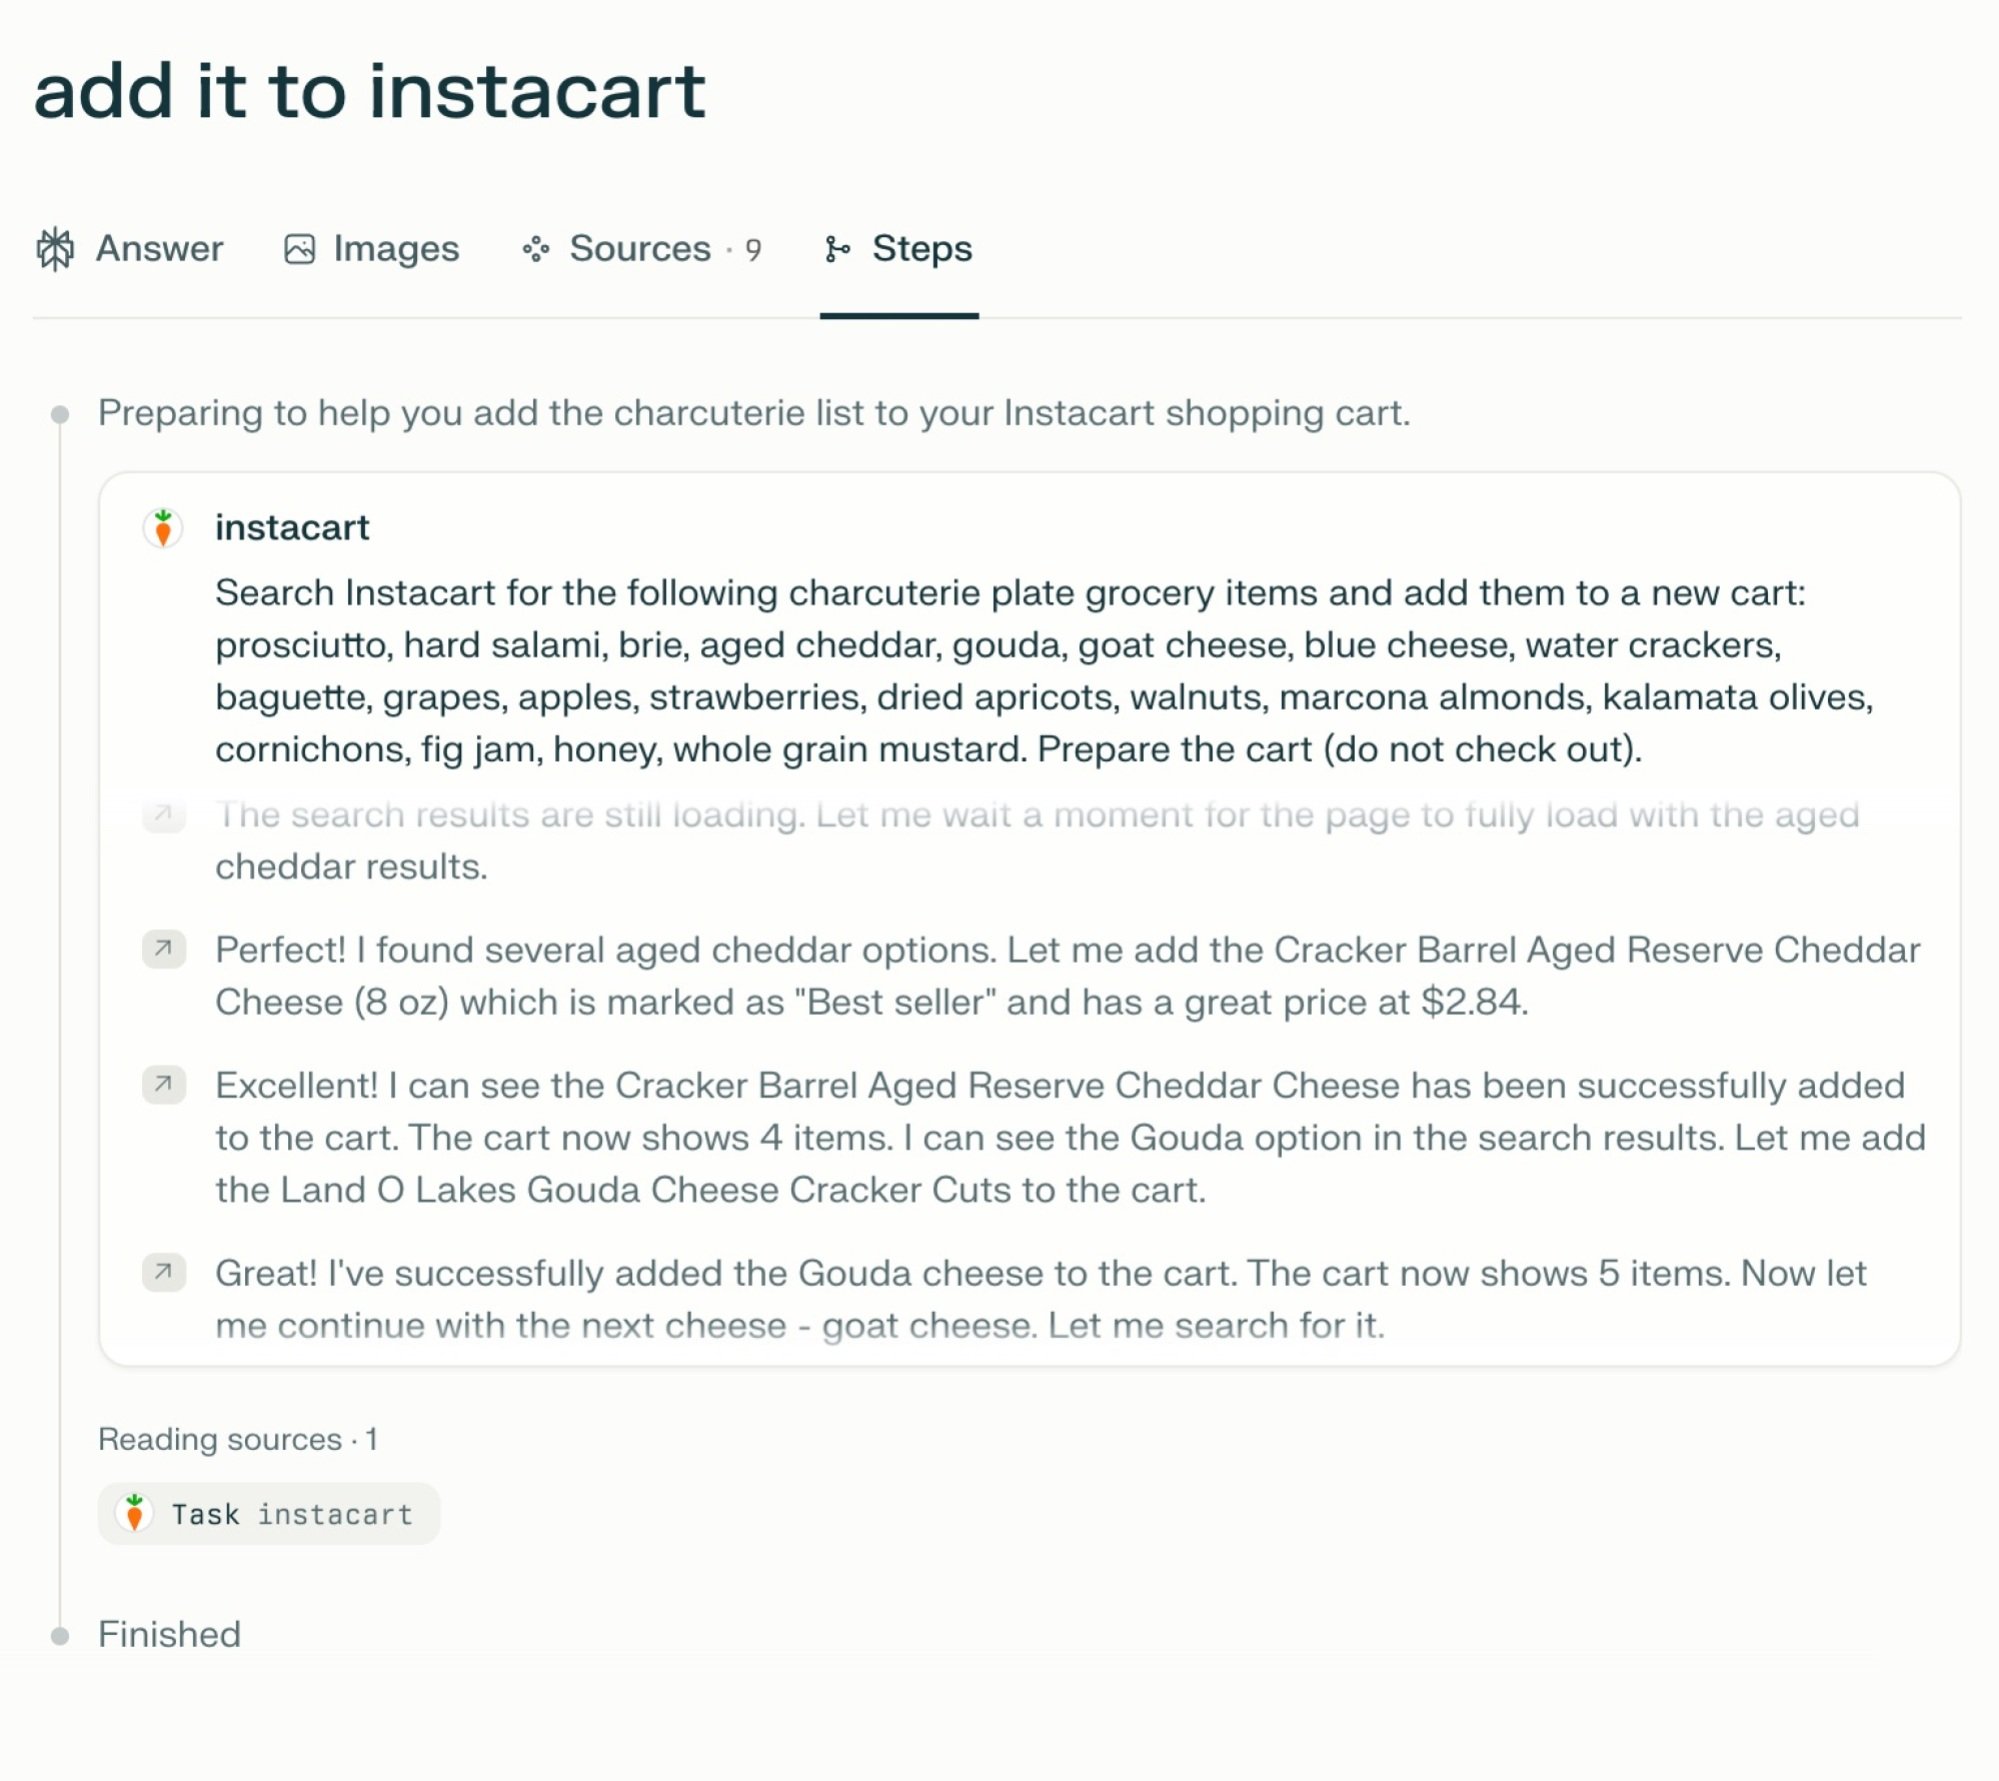This screenshot has width=1999, height=1781.
Task: Click the timeline dot beside "Finished"
Action: (x=60, y=1636)
